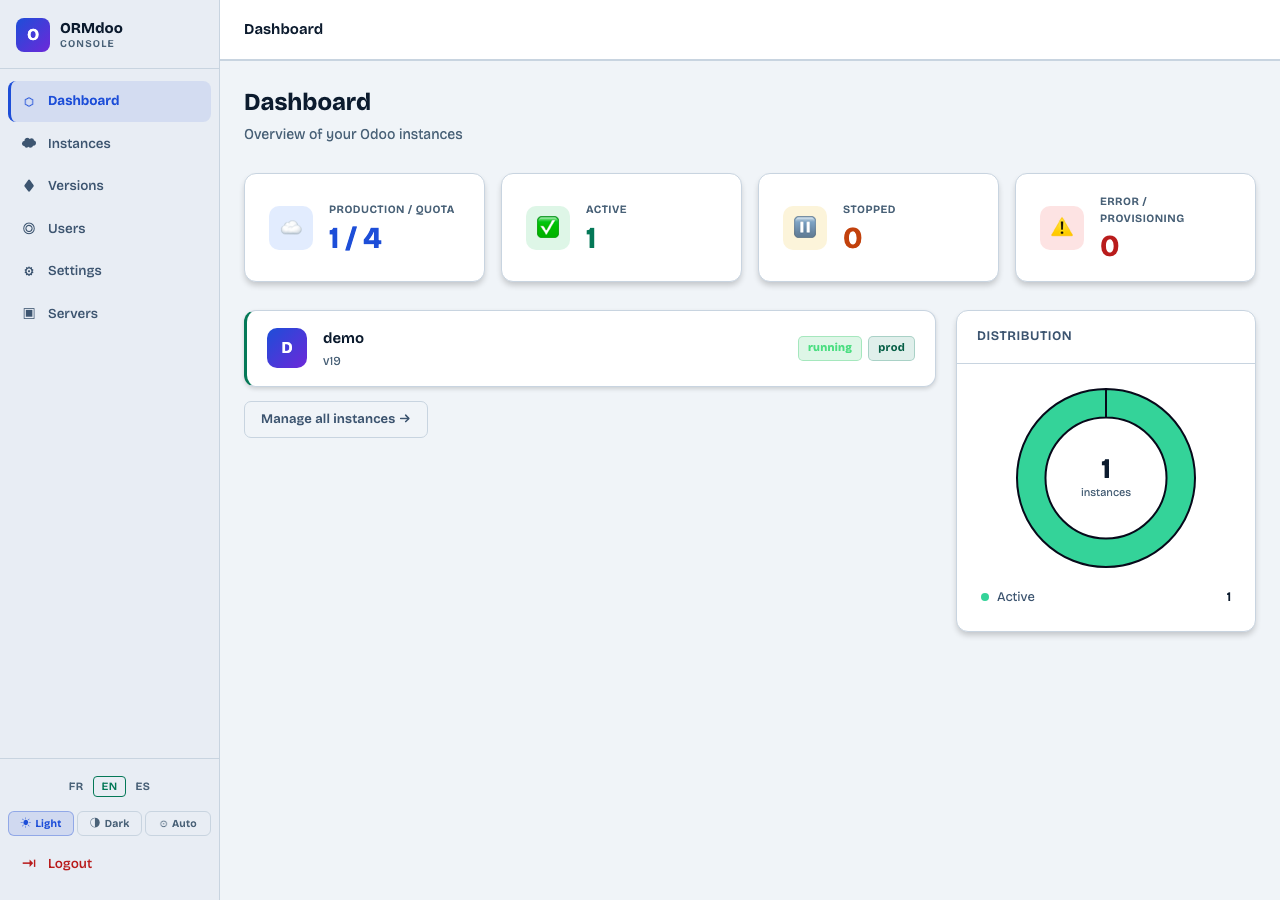Click the Active count card
The height and width of the screenshot is (900, 1280).
click(621, 228)
